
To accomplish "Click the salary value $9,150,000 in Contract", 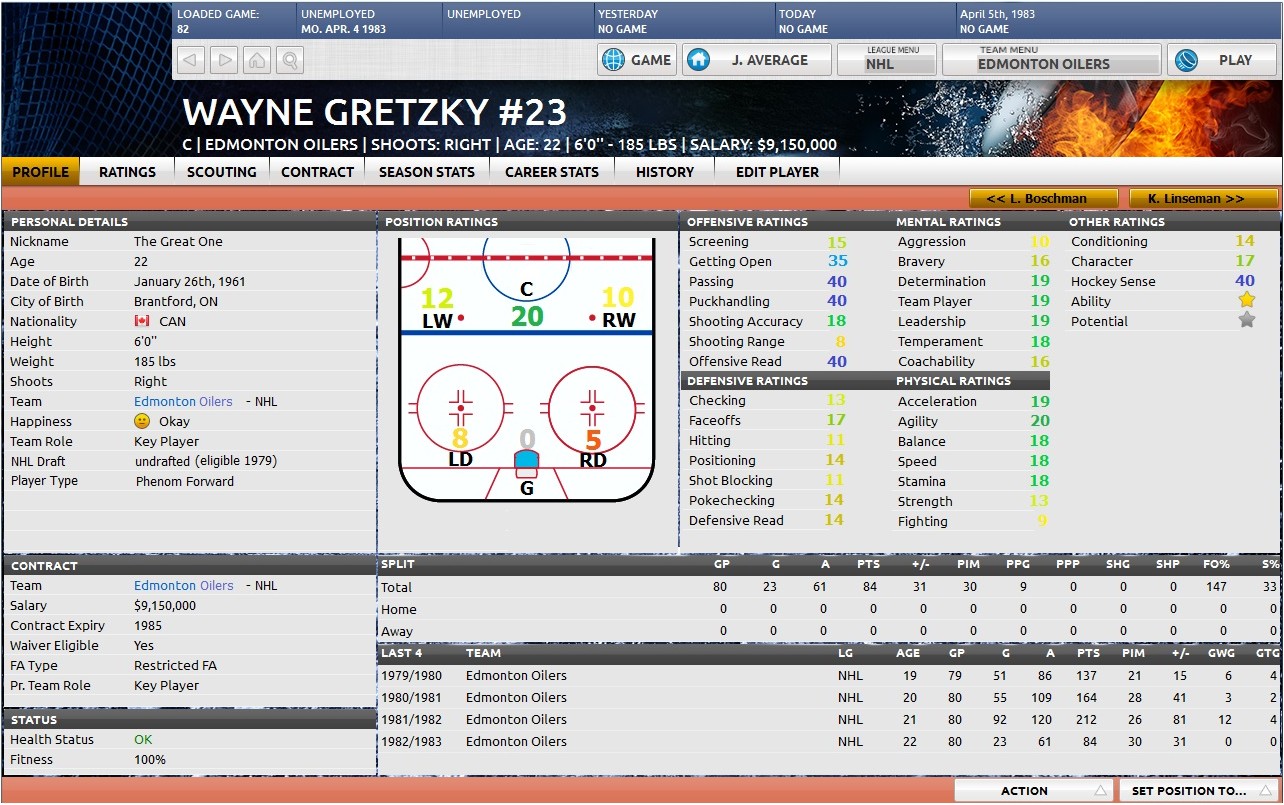I will point(165,605).
